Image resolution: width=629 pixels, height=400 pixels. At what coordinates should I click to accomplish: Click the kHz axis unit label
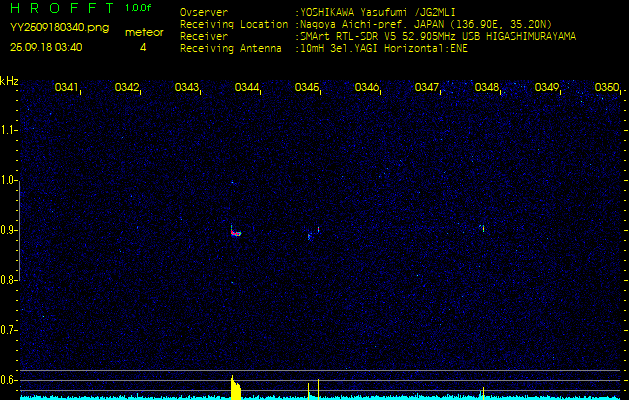[x=9, y=81]
